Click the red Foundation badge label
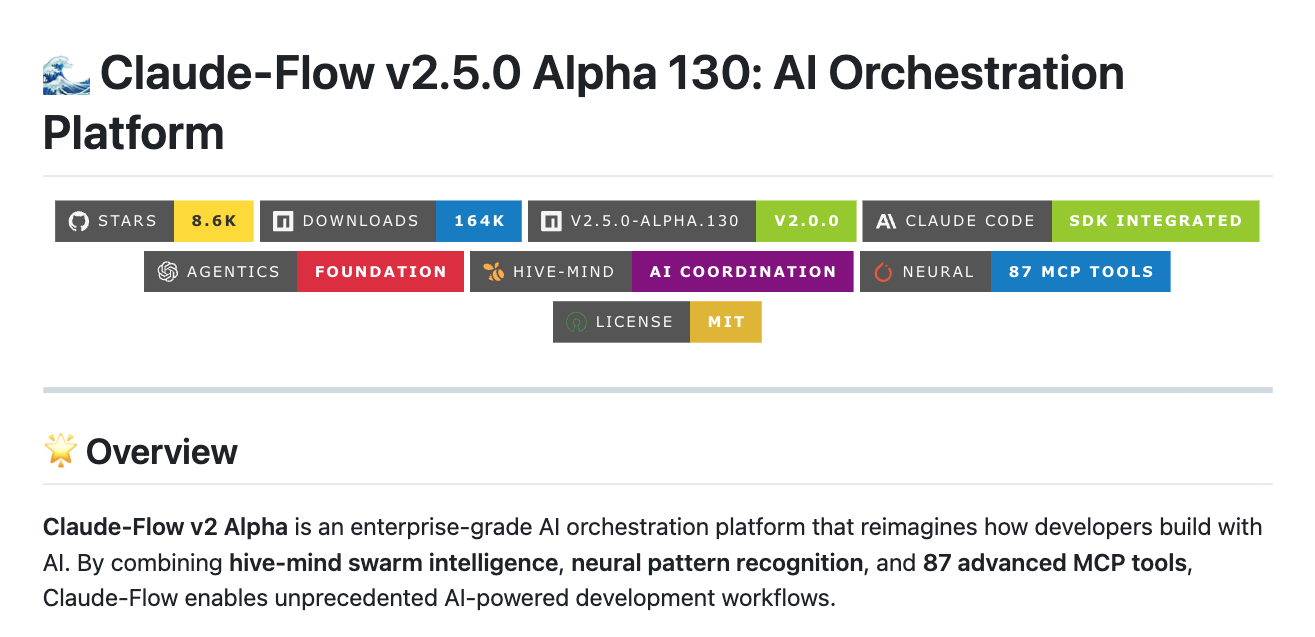The image size is (1315, 637). 380,272
